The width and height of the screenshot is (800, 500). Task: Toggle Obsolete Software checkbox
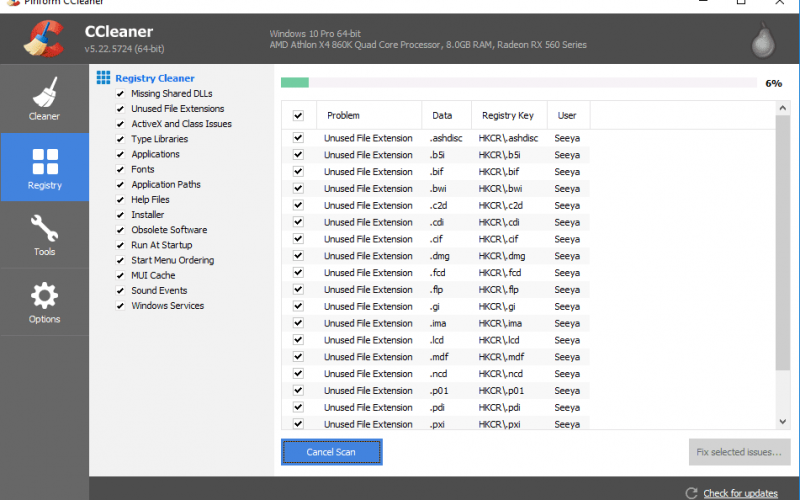(120, 230)
